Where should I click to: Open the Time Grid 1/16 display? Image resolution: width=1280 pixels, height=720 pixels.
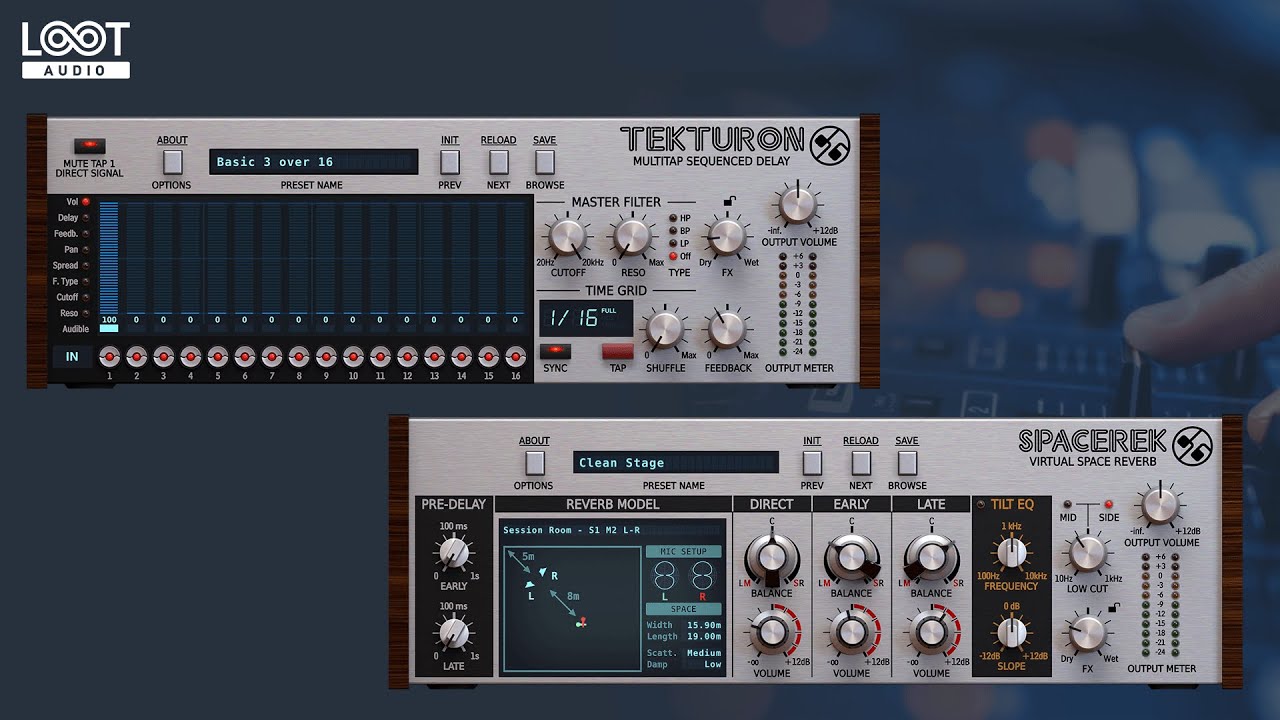[x=586, y=318]
